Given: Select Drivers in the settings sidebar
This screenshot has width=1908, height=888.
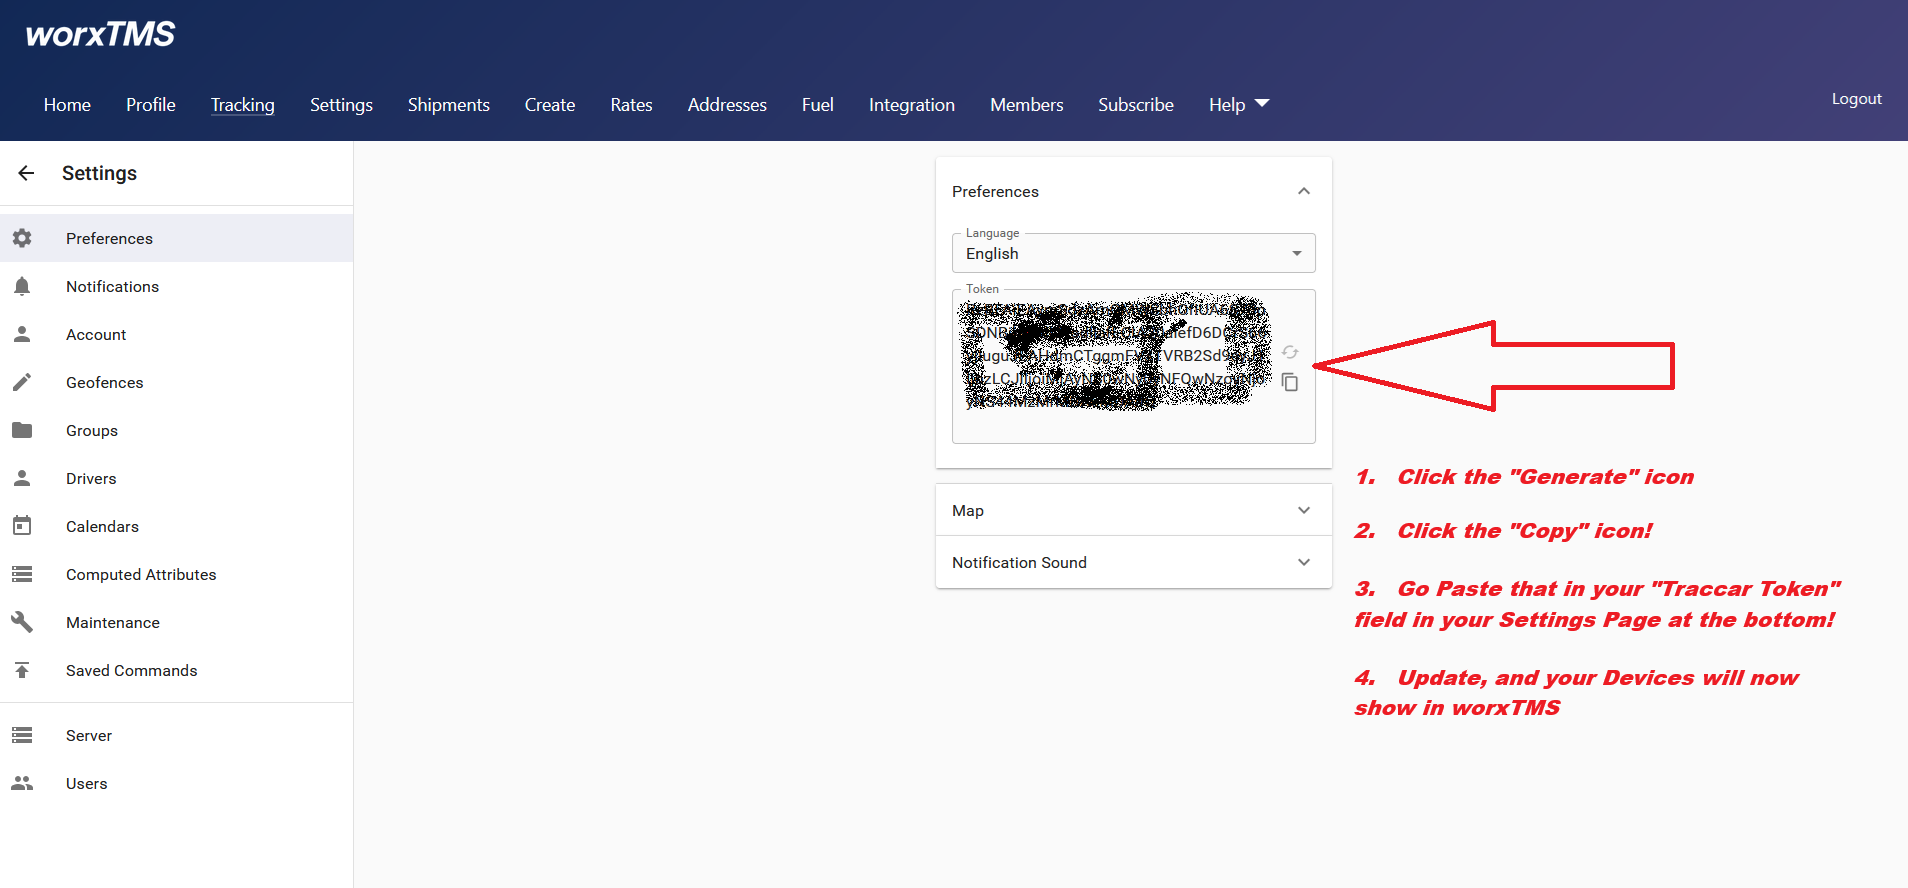Looking at the screenshot, I should click(x=176, y=478).
